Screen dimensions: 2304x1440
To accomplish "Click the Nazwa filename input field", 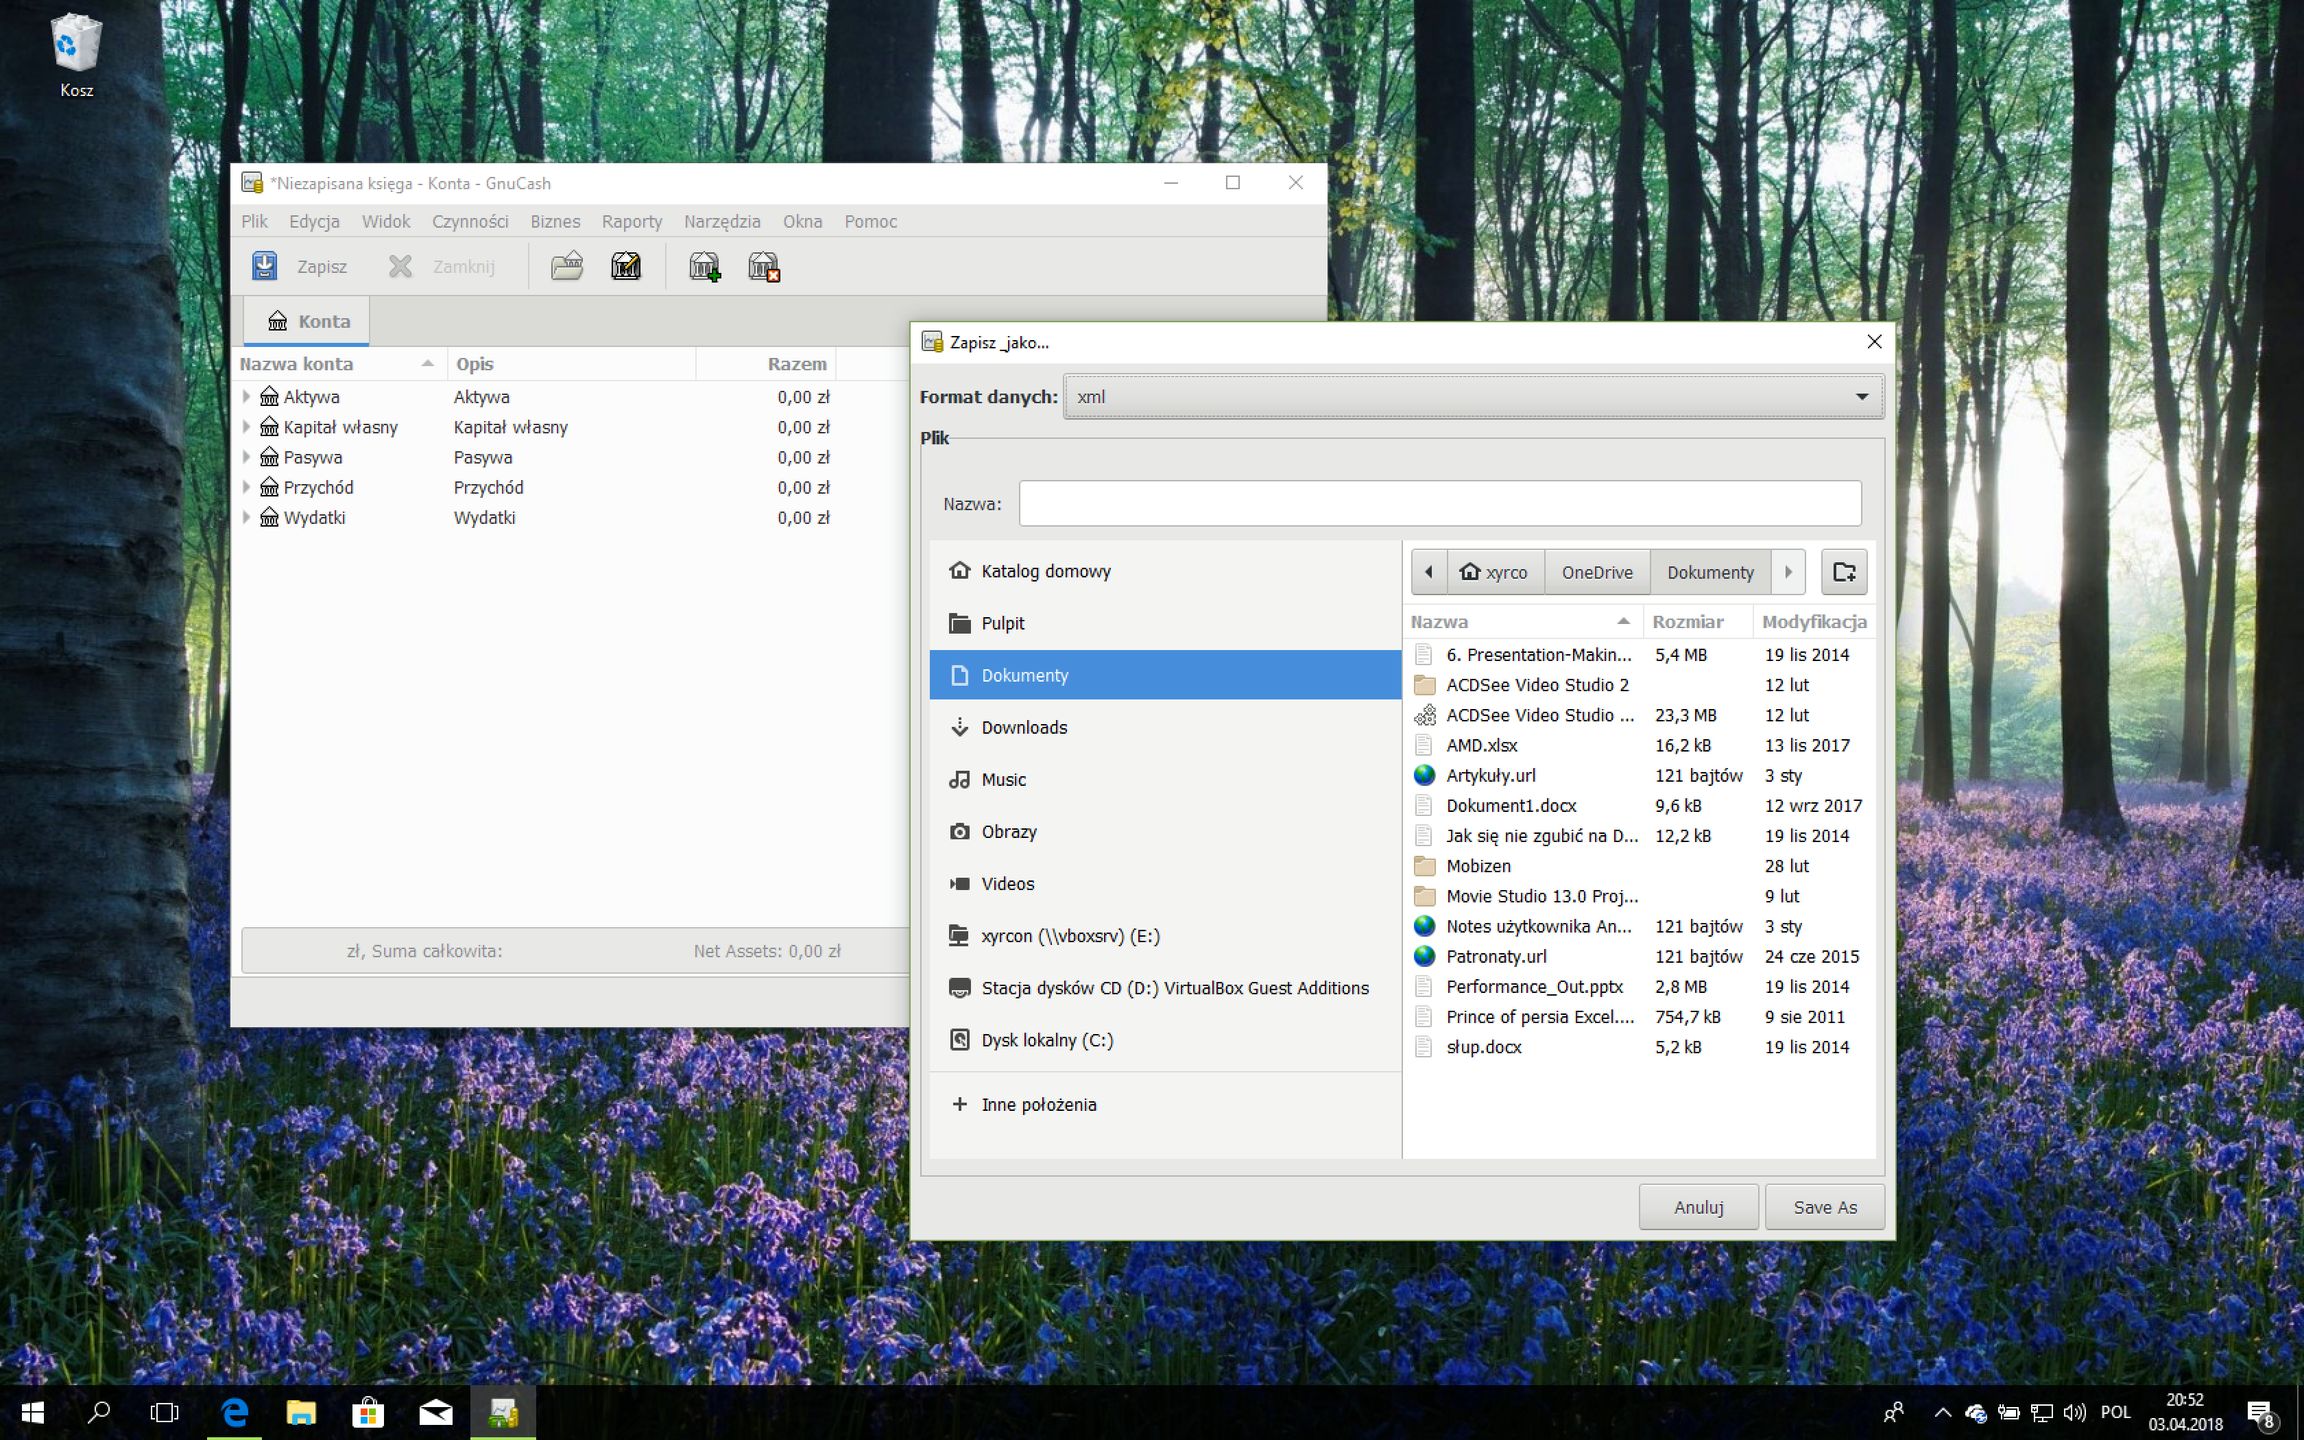I will [1439, 503].
